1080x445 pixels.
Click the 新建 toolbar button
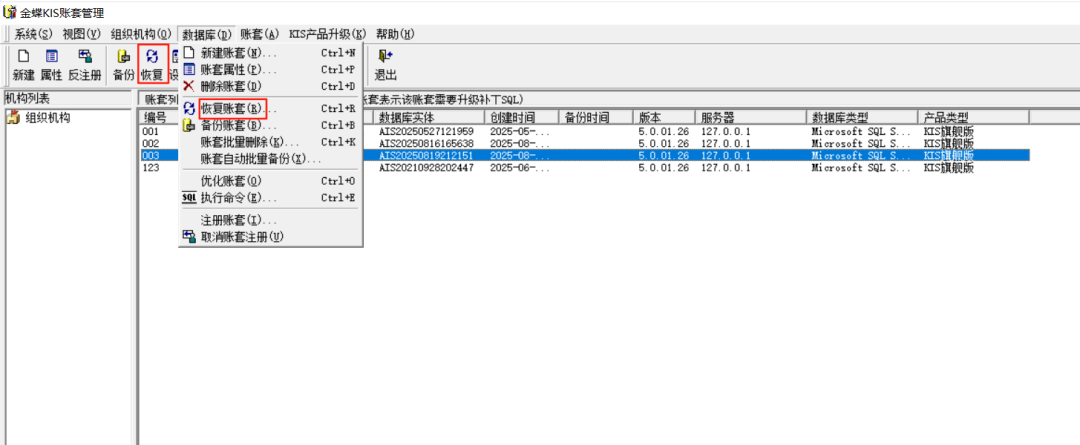(23, 65)
